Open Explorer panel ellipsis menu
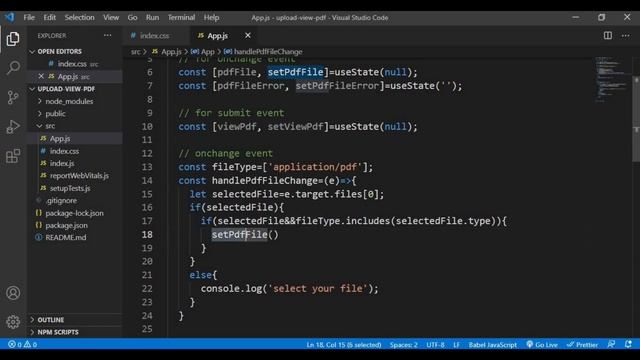 (107, 36)
